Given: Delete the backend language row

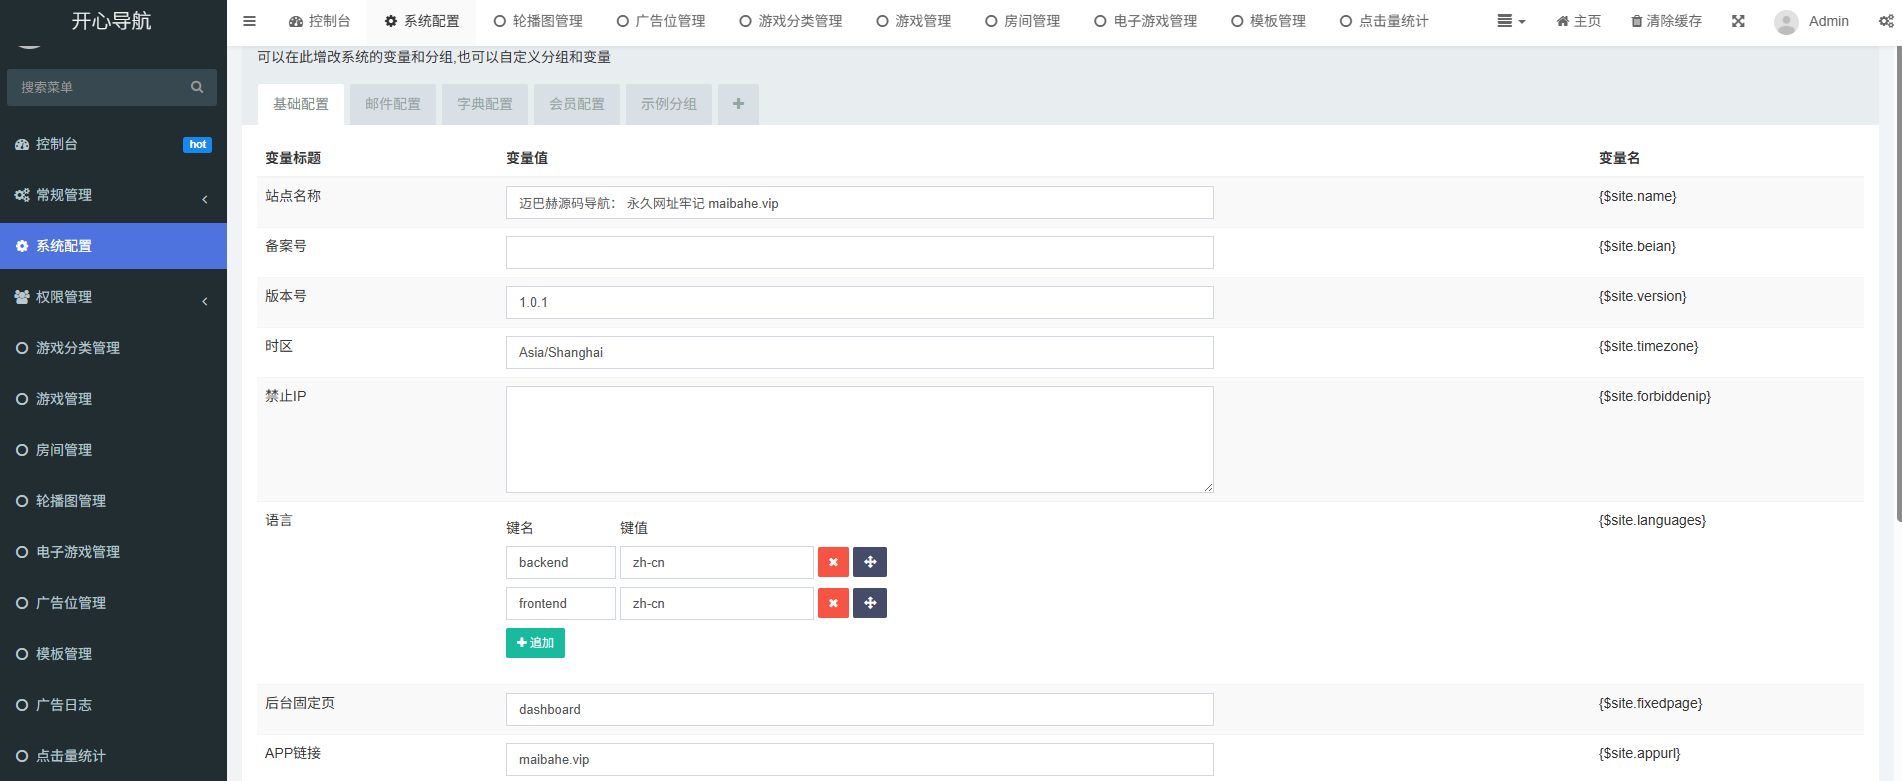Looking at the screenshot, I should [x=833, y=562].
